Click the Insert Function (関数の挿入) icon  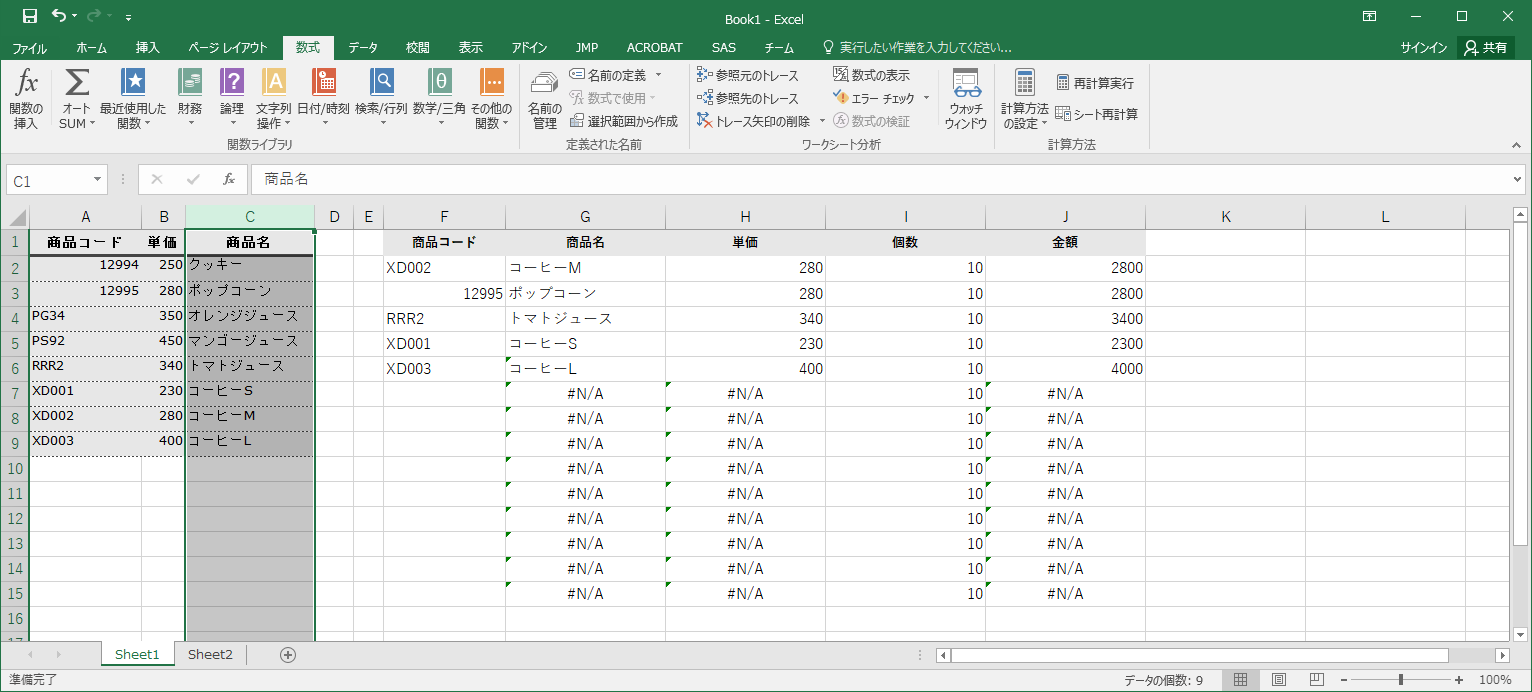click(26, 98)
